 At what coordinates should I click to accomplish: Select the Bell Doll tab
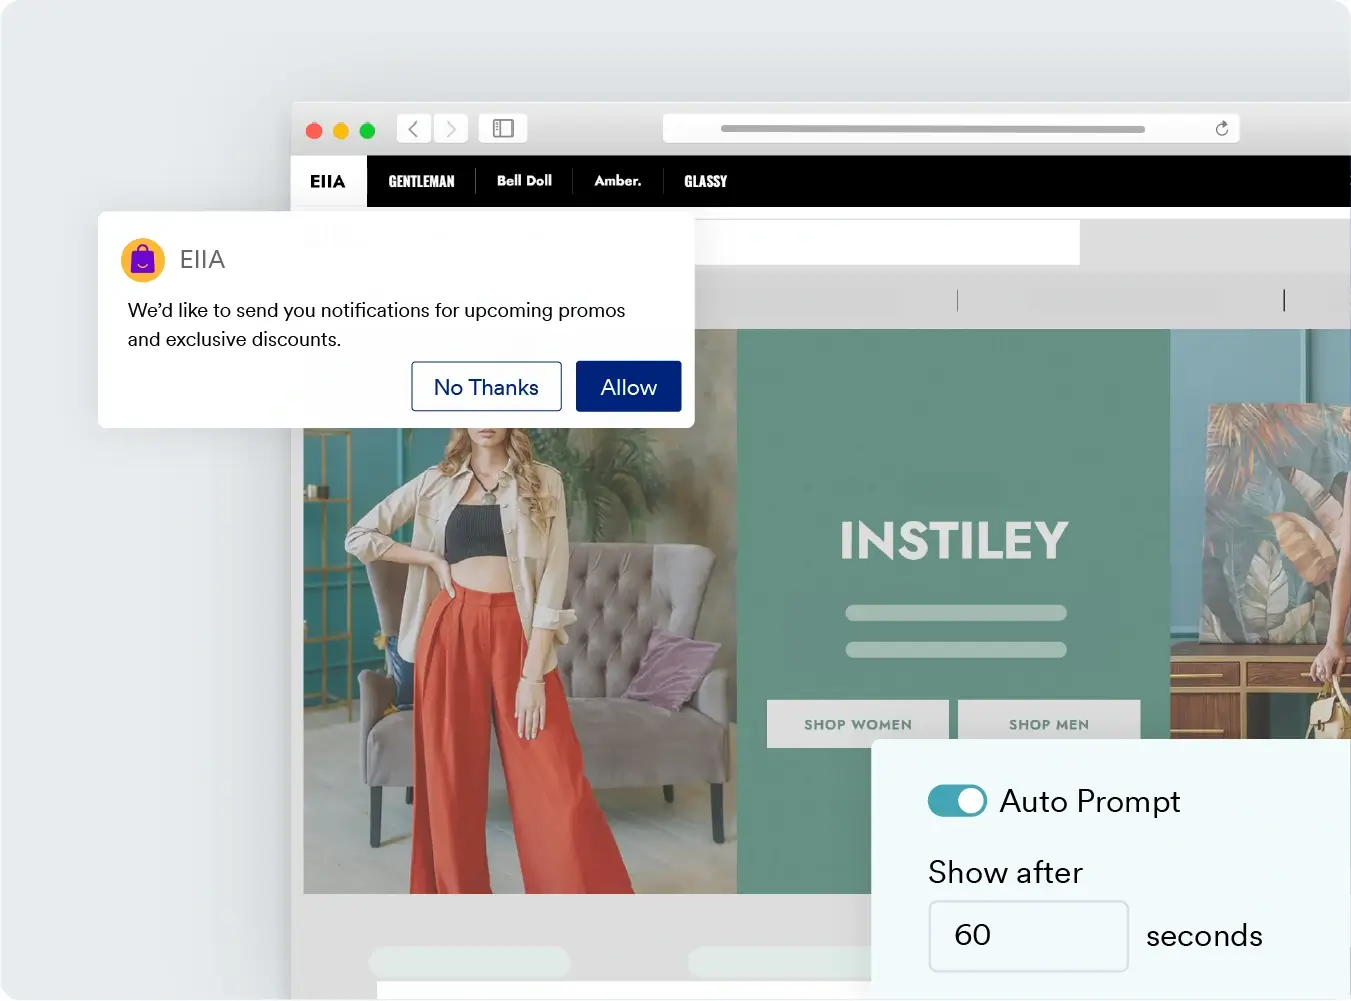524,181
